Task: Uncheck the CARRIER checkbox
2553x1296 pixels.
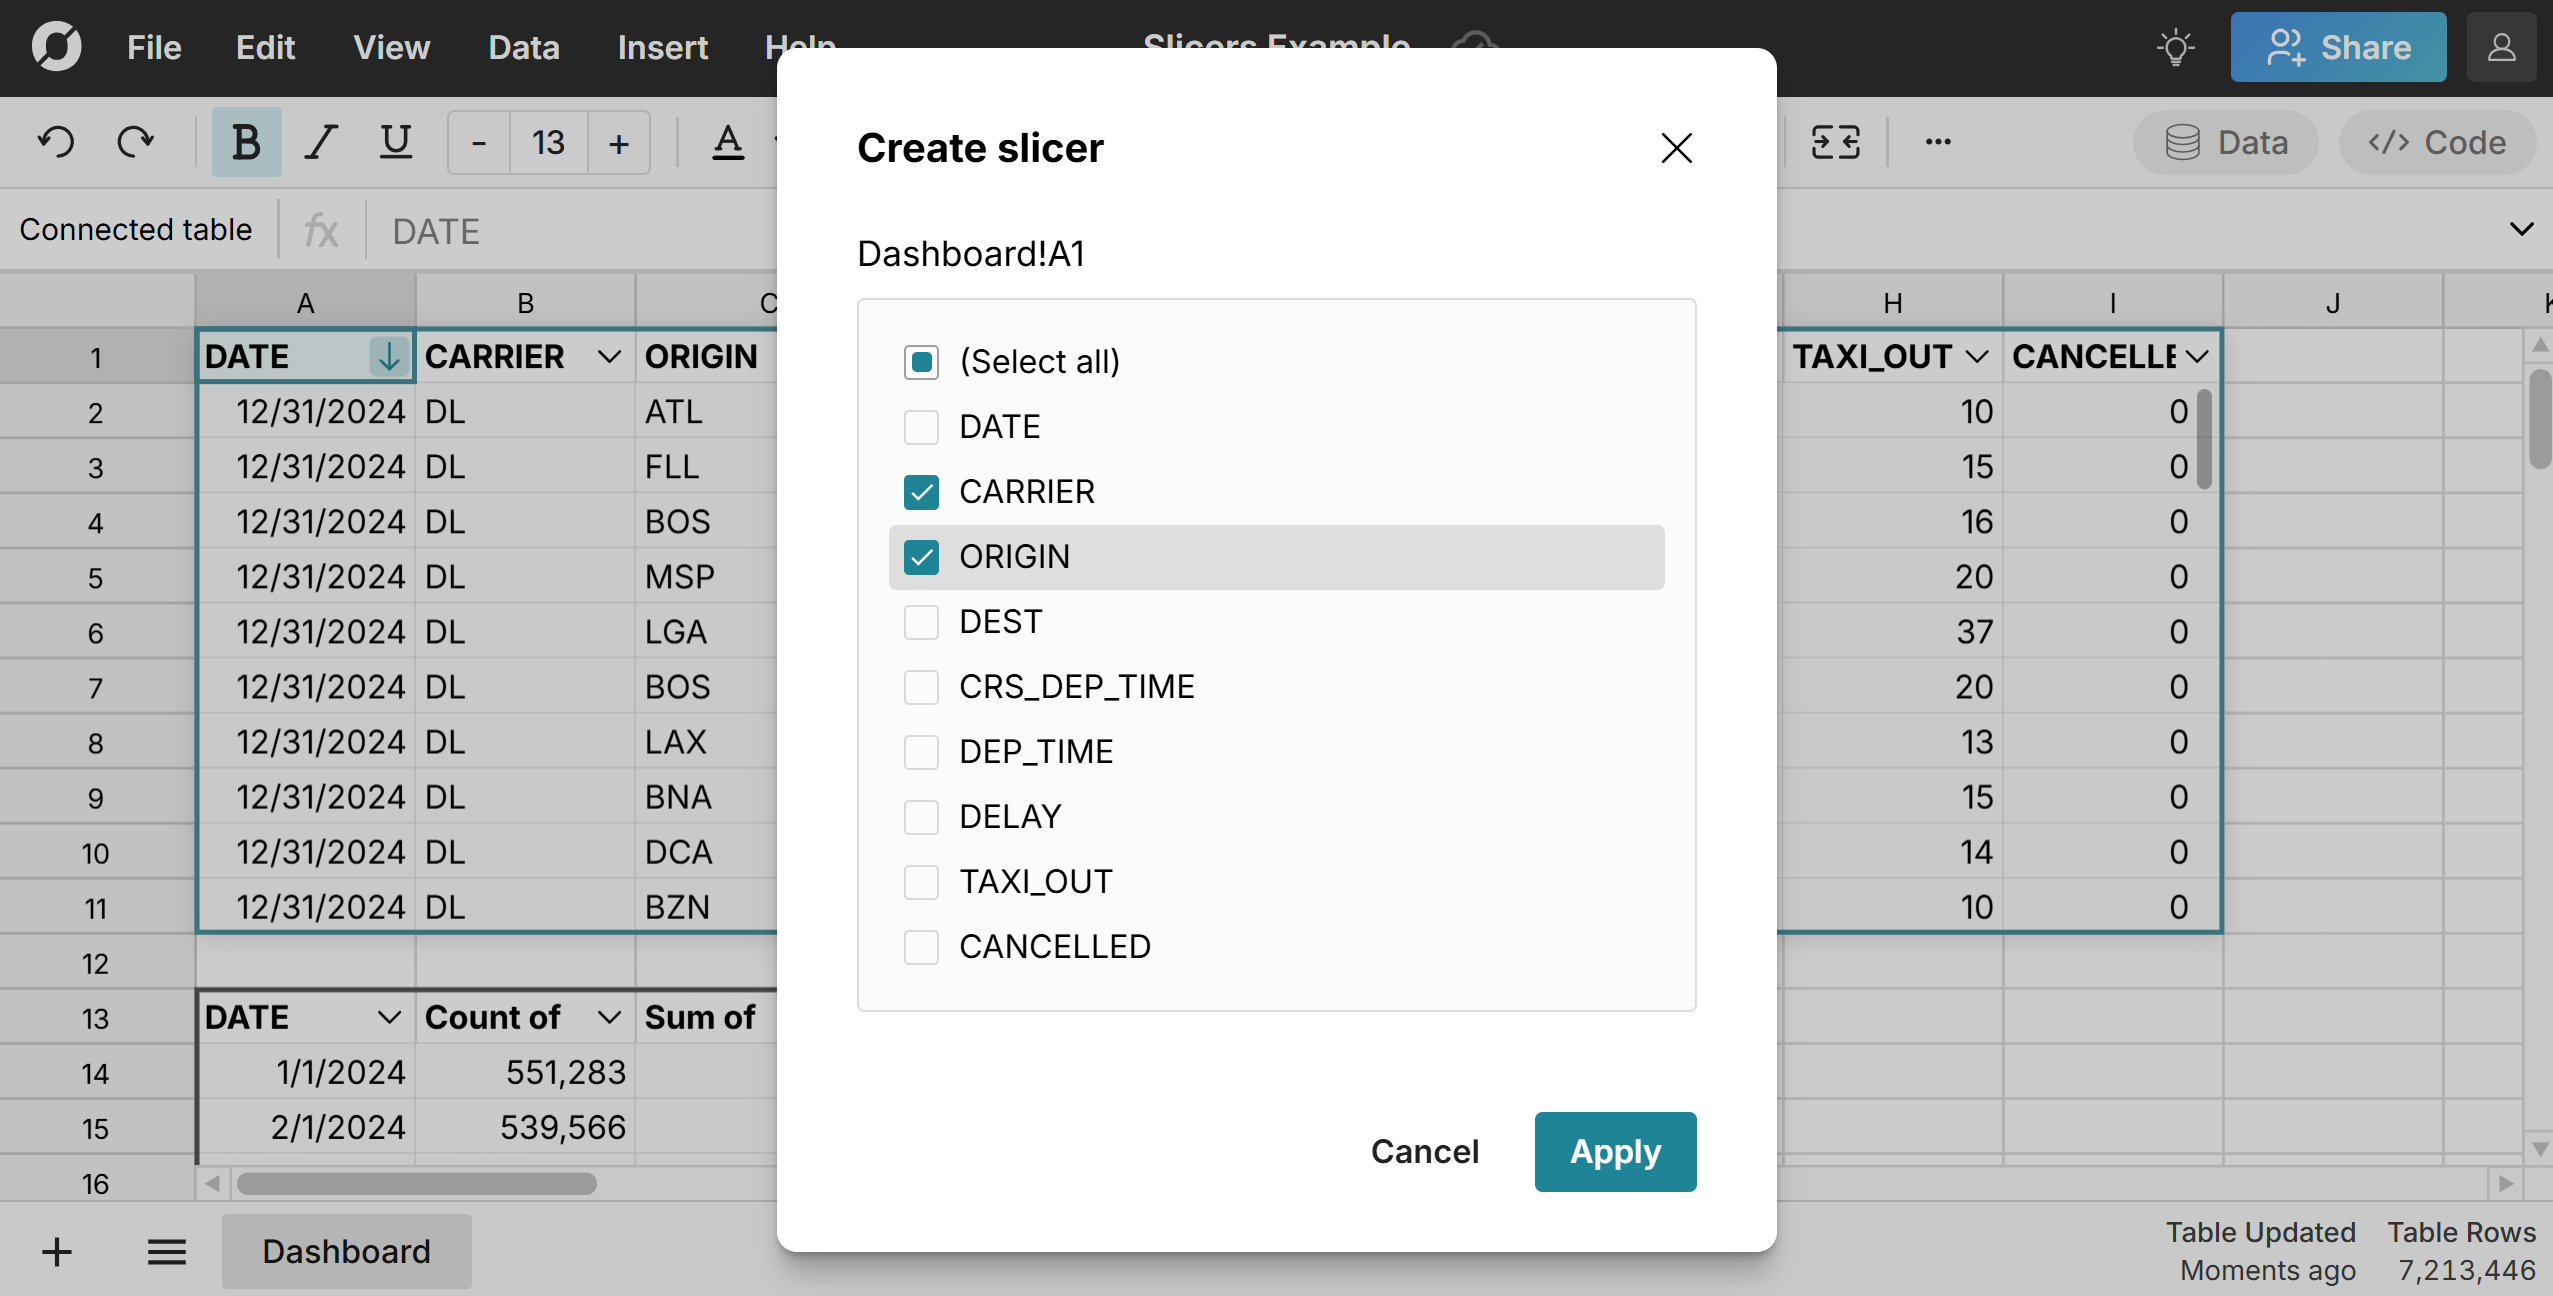Action: tap(920, 492)
